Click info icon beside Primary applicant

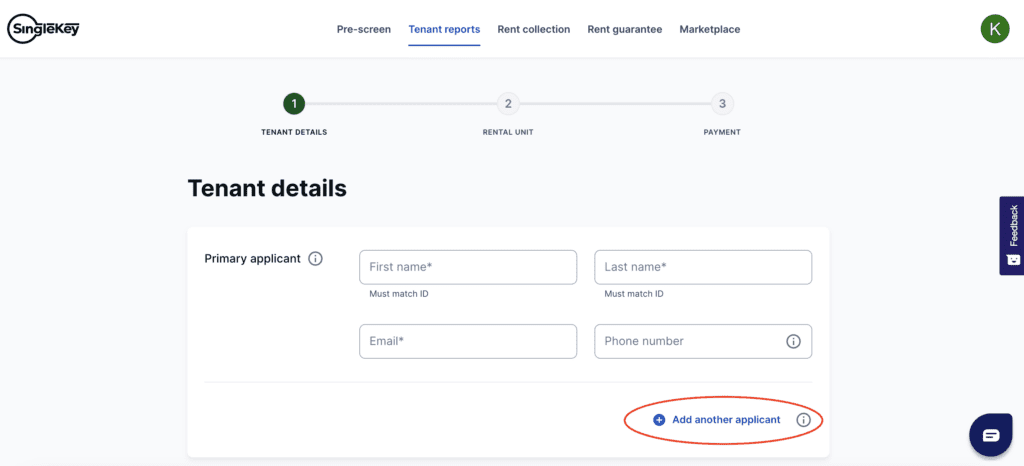point(315,259)
